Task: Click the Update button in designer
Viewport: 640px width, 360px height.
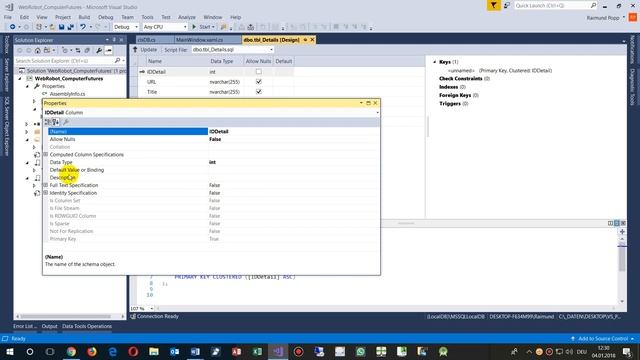Action: 144,49
